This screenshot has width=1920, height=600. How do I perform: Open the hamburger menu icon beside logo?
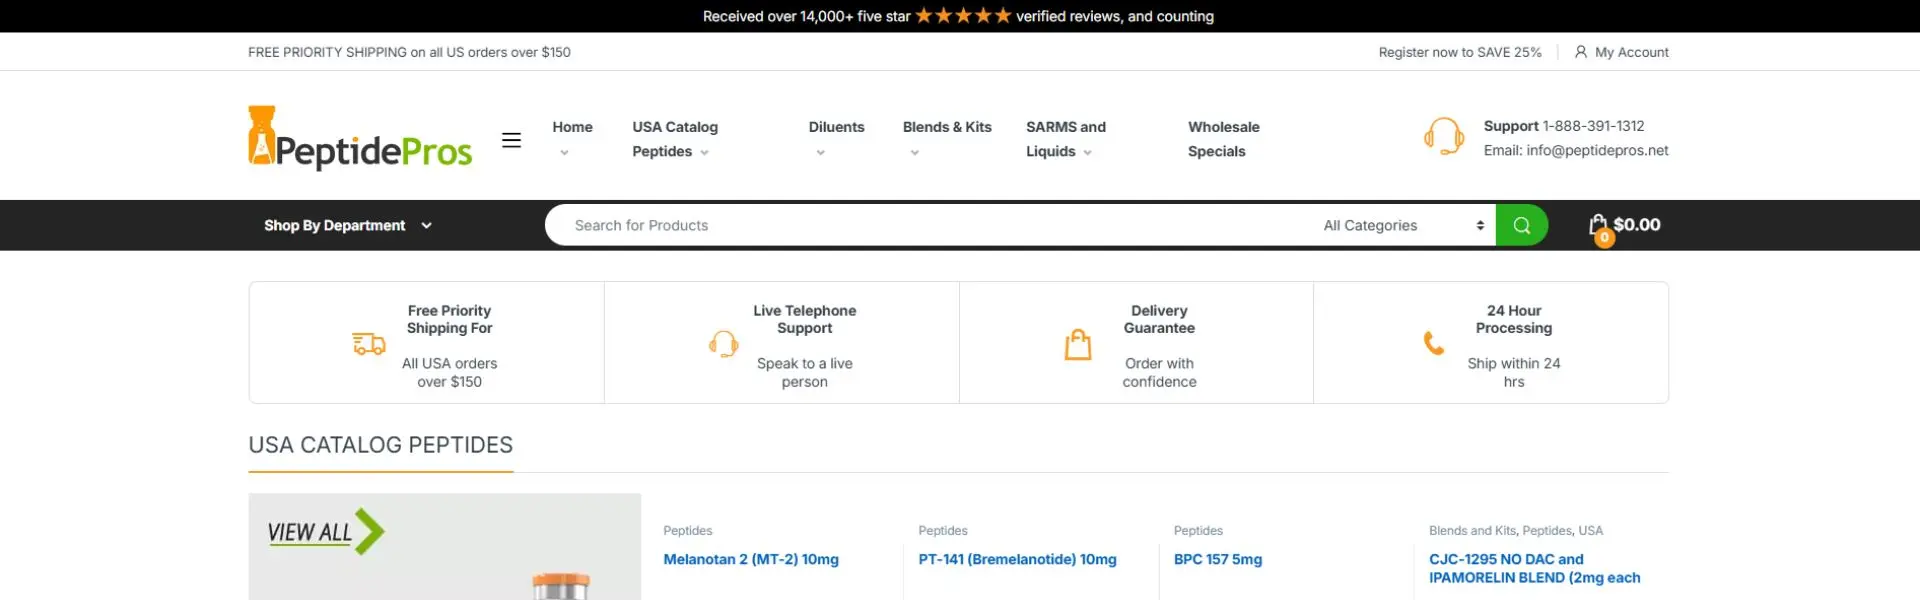coord(511,140)
